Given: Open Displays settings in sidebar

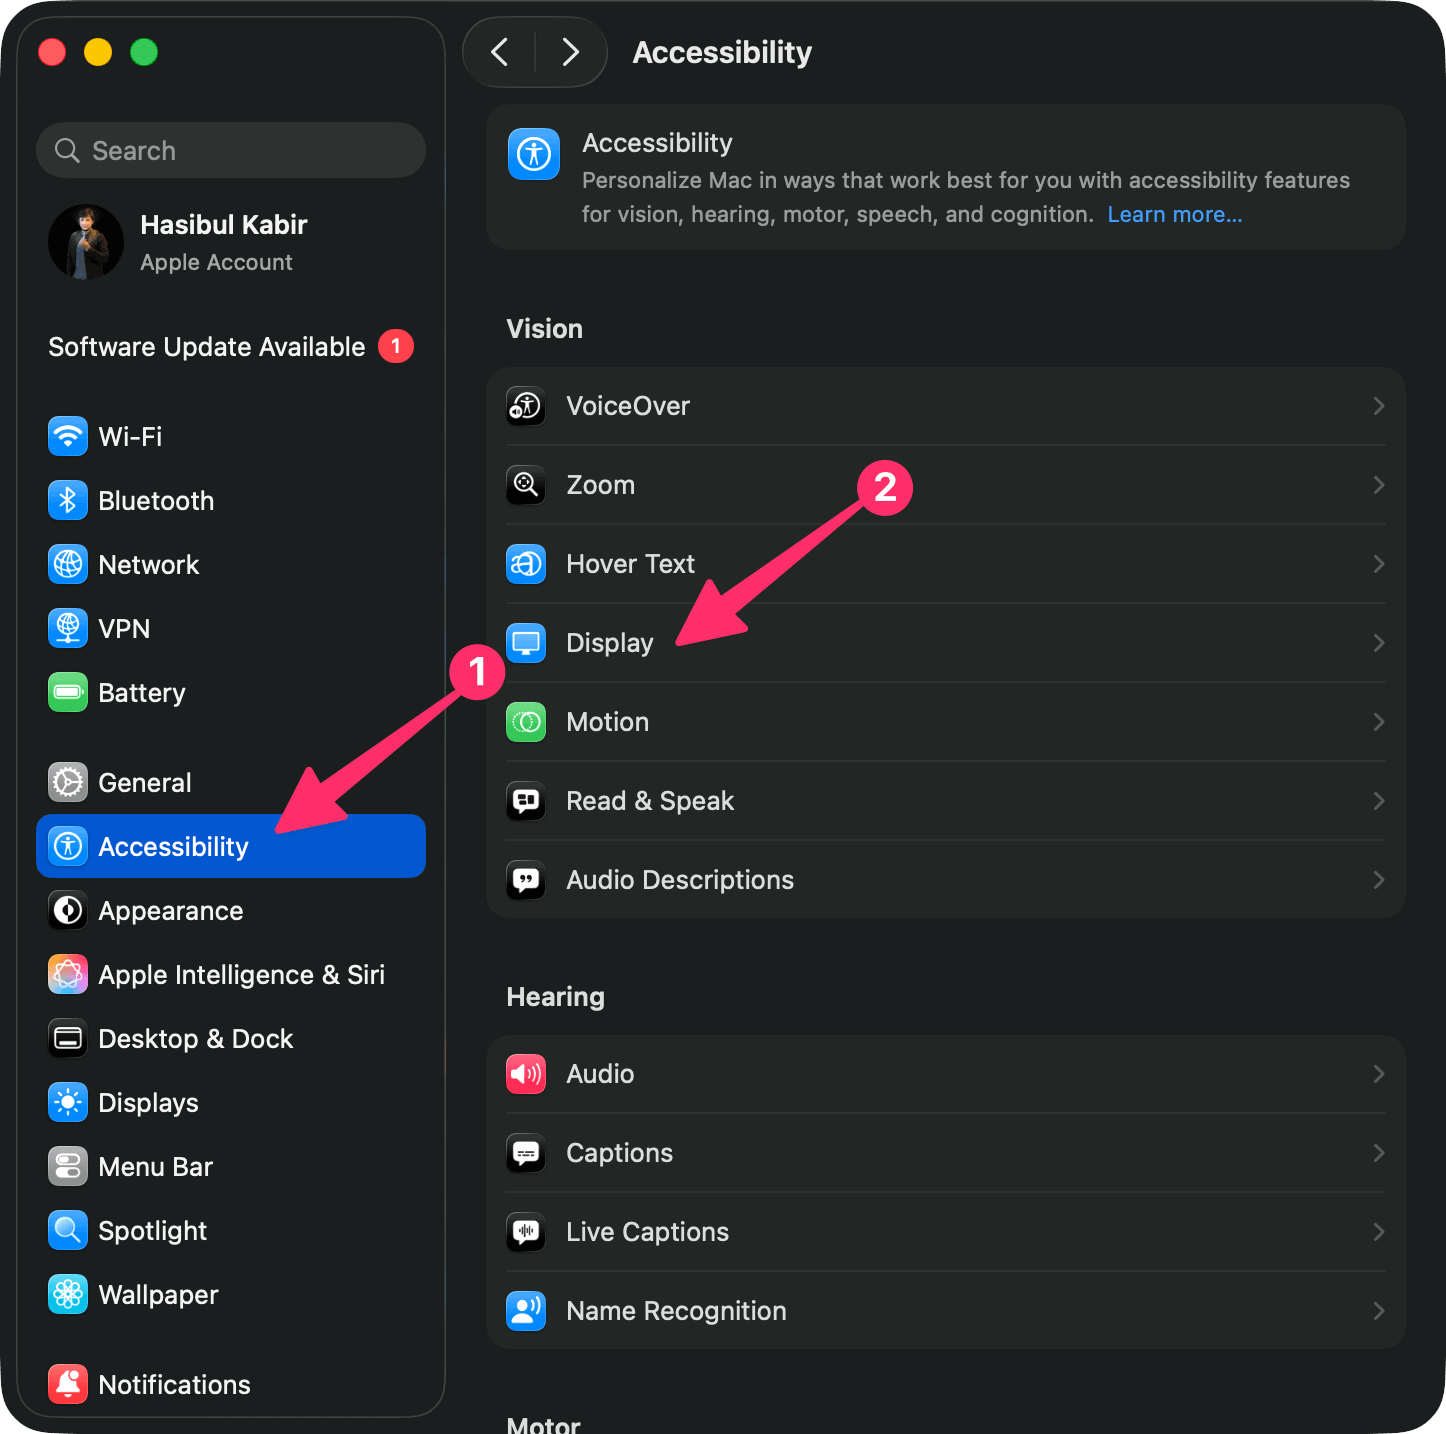Looking at the screenshot, I should (x=231, y=1102).
